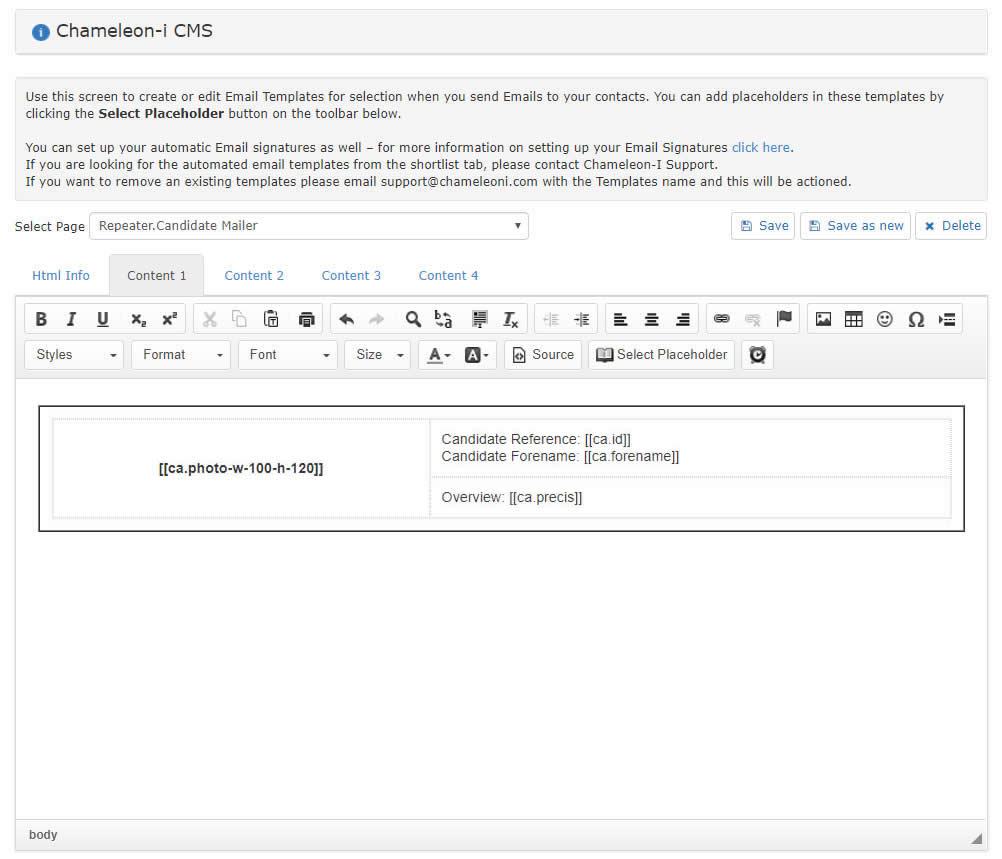Screen dimensions: 1002x859
Task: Insert a table using the table icon
Action: click(854, 320)
